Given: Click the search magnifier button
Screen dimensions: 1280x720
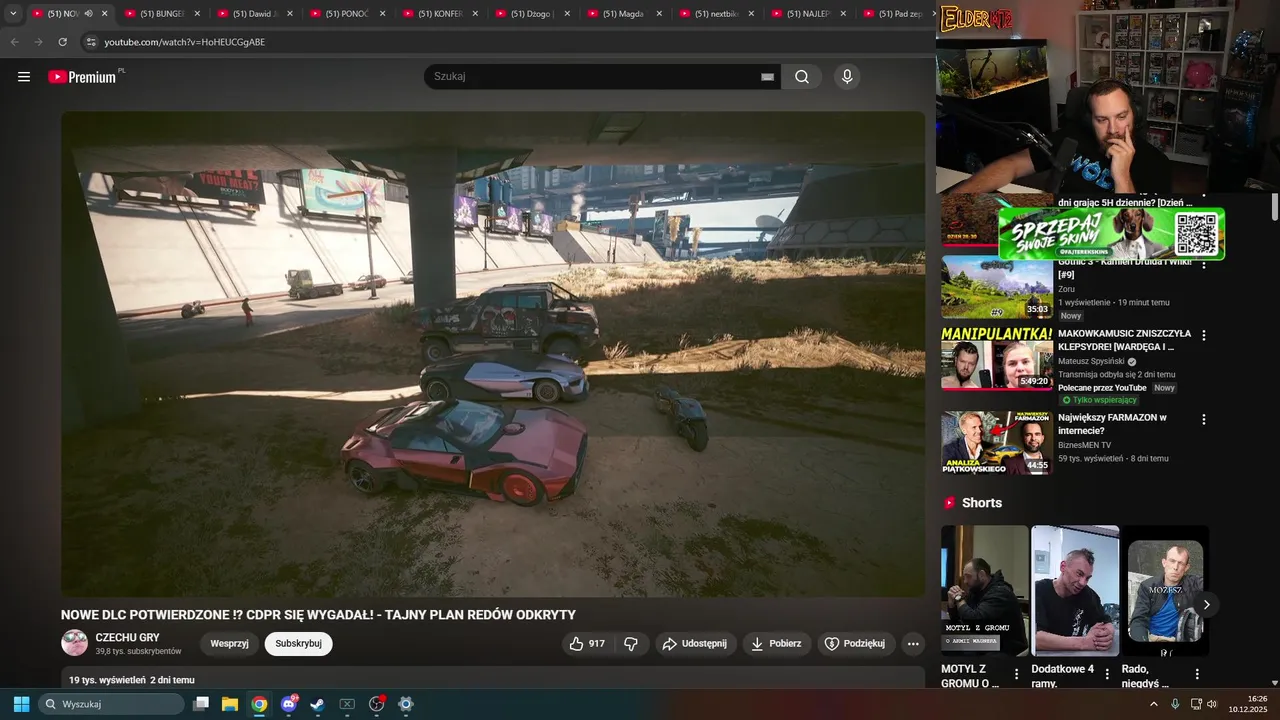Looking at the screenshot, I should coord(802,77).
